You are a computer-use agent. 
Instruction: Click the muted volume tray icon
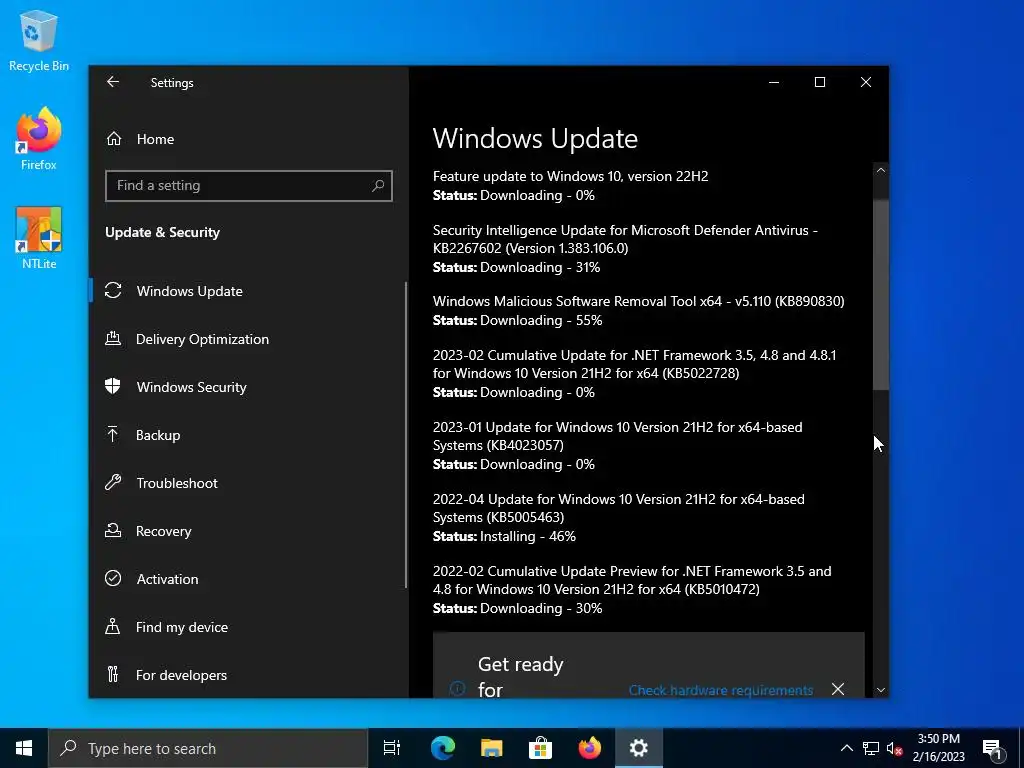[895, 748]
